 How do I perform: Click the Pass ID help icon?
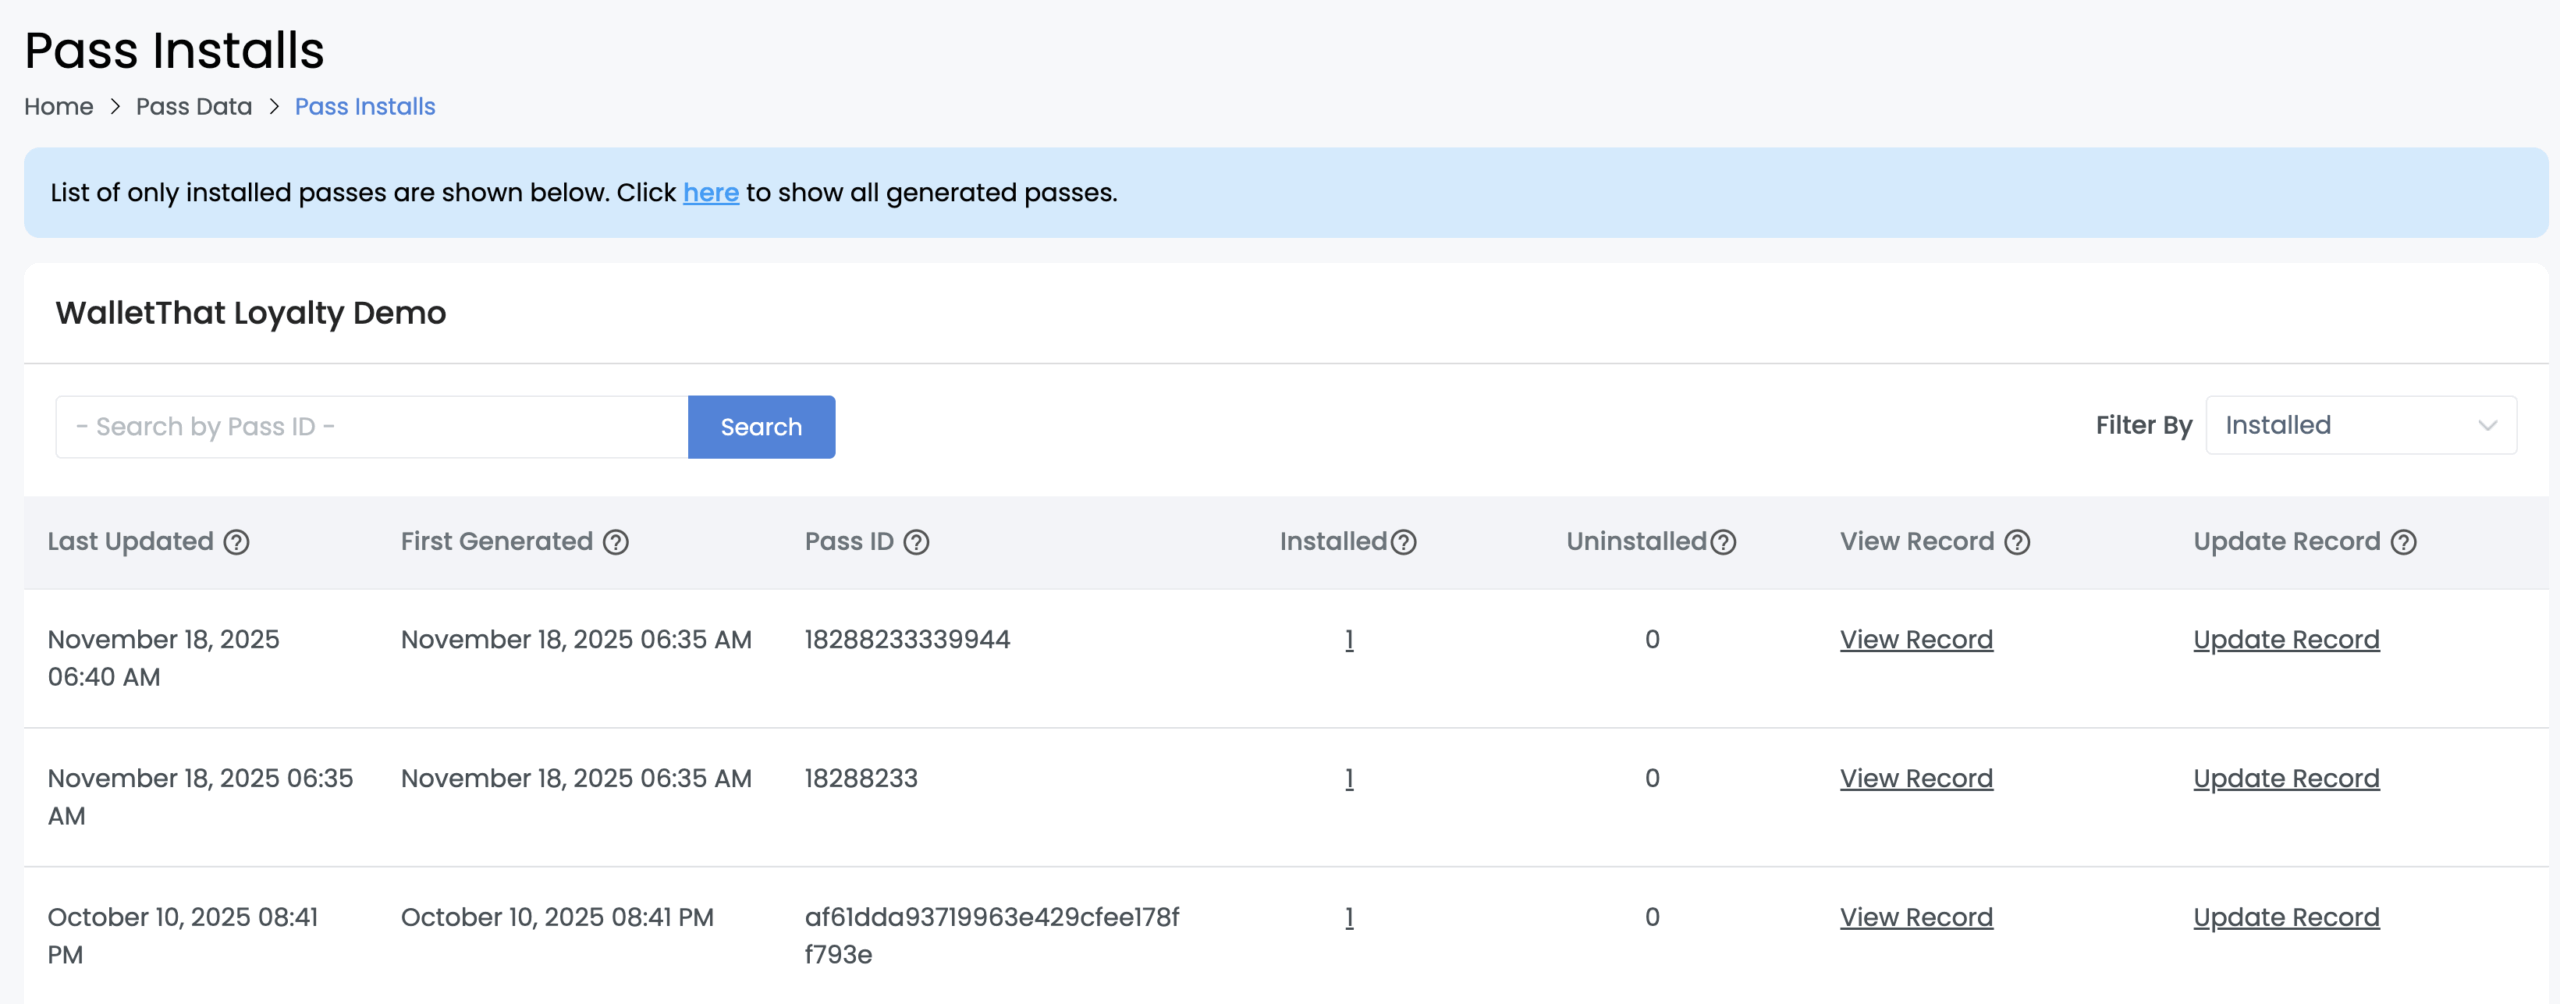coord(916,542)
